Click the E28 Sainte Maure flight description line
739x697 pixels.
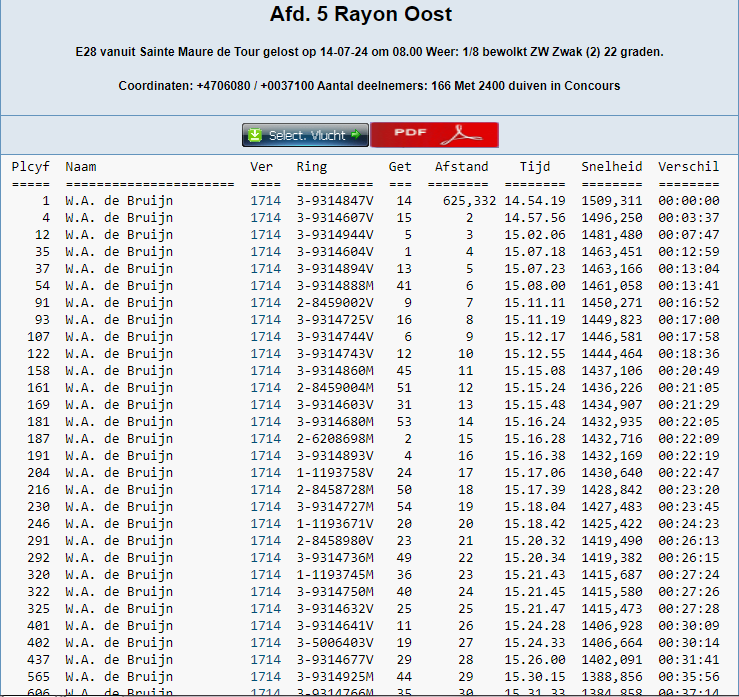point(370,52)
